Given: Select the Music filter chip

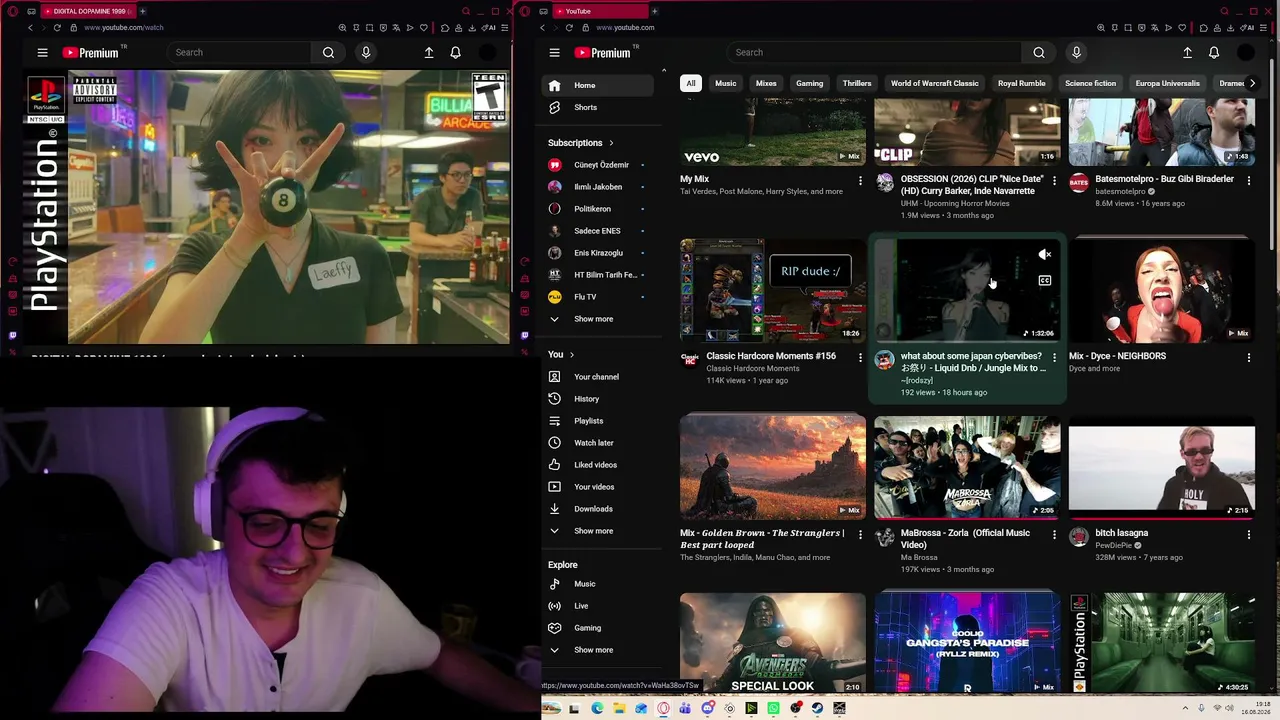Looking at the screenshot, I should click(726, 83).
